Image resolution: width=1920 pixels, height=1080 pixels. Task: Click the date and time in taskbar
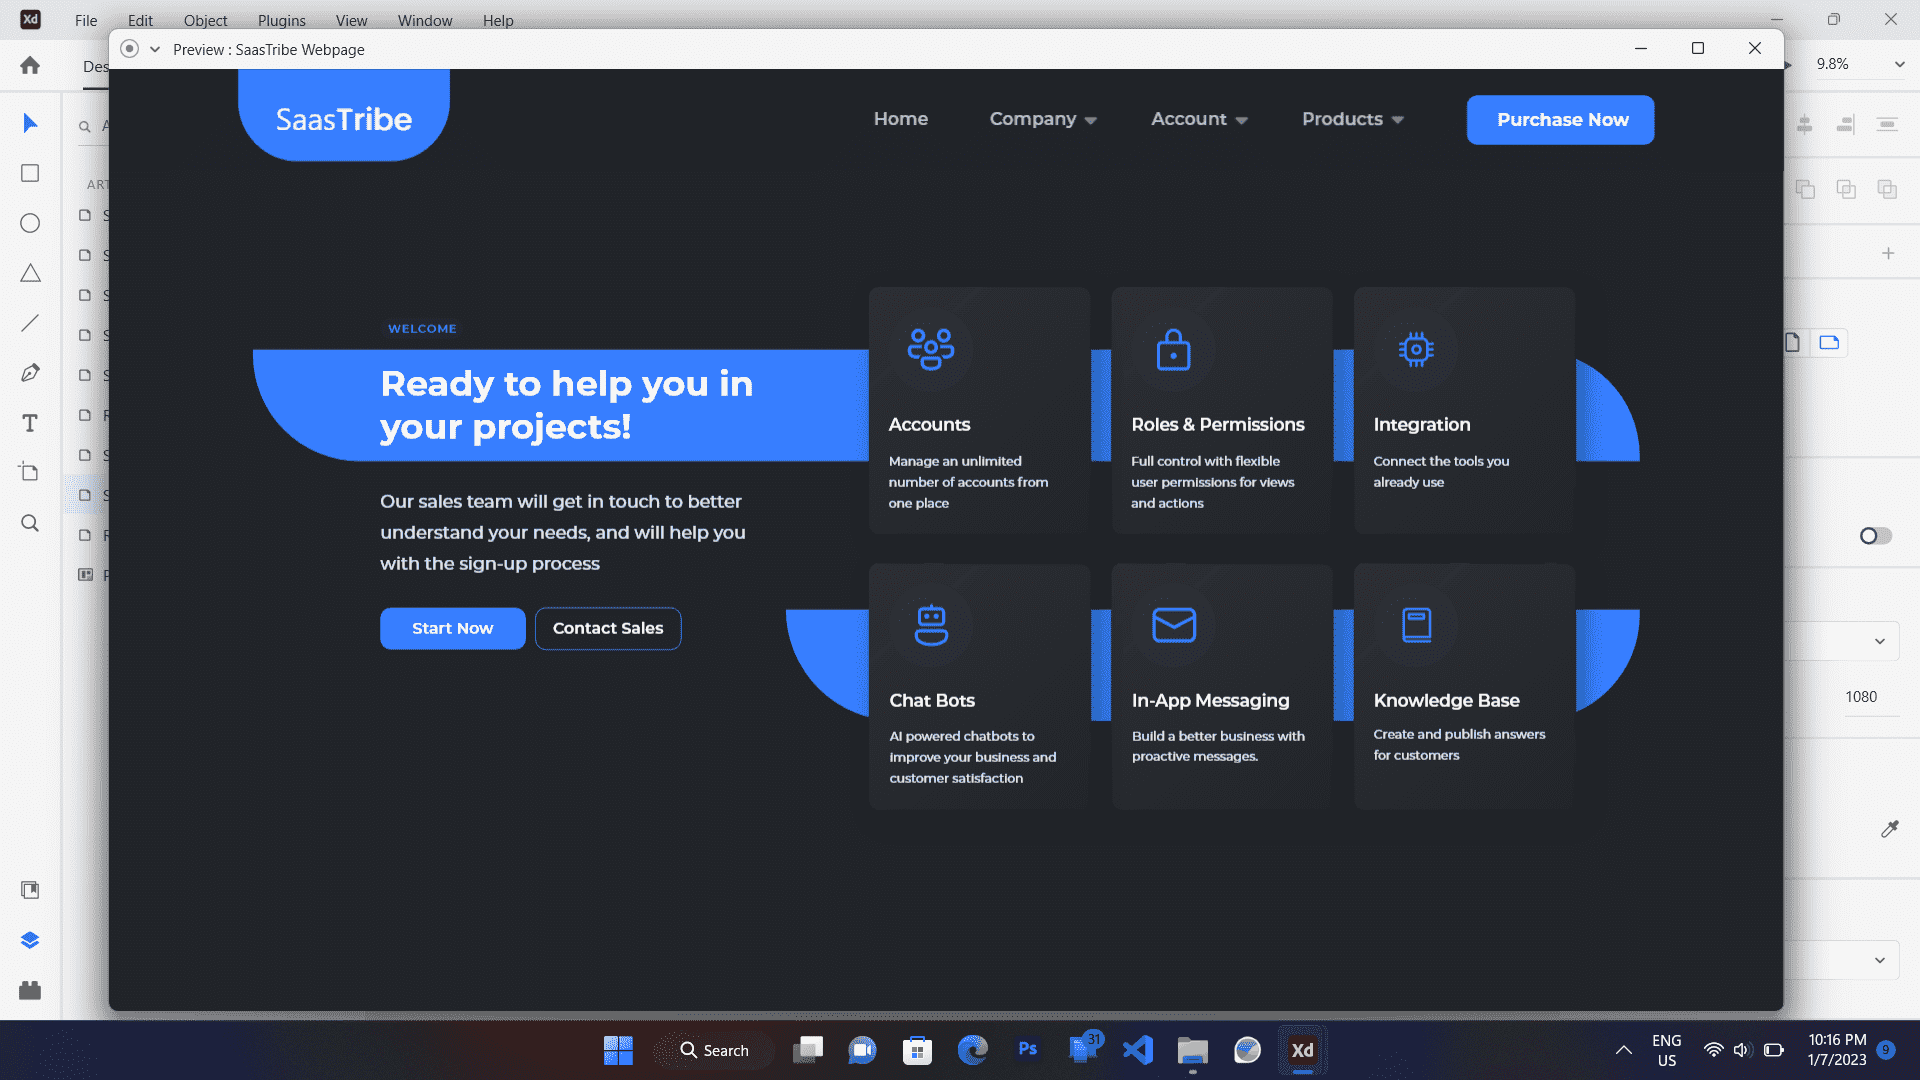pos(1837,1050)
